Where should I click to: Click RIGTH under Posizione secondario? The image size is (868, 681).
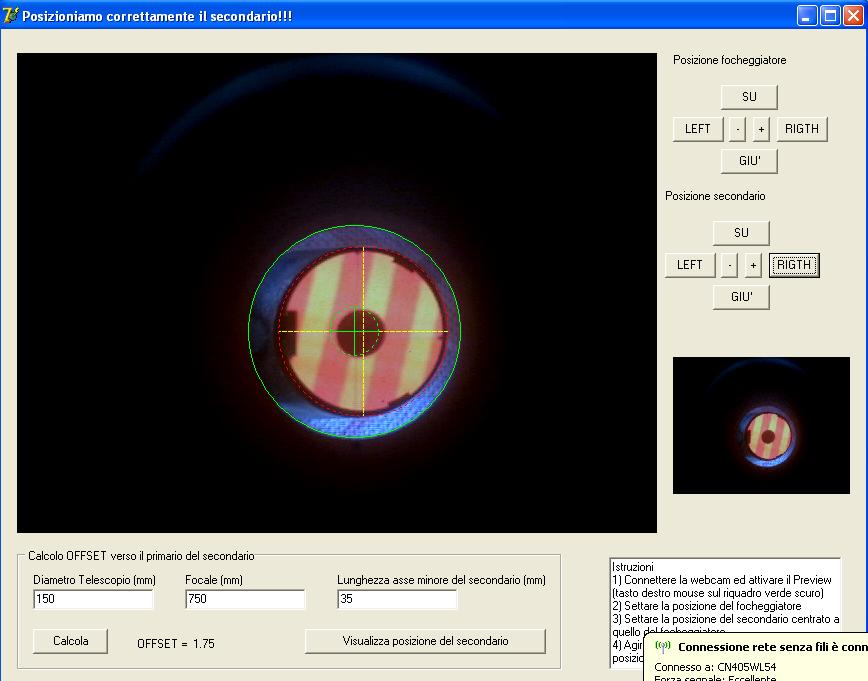tap(794, 265)
